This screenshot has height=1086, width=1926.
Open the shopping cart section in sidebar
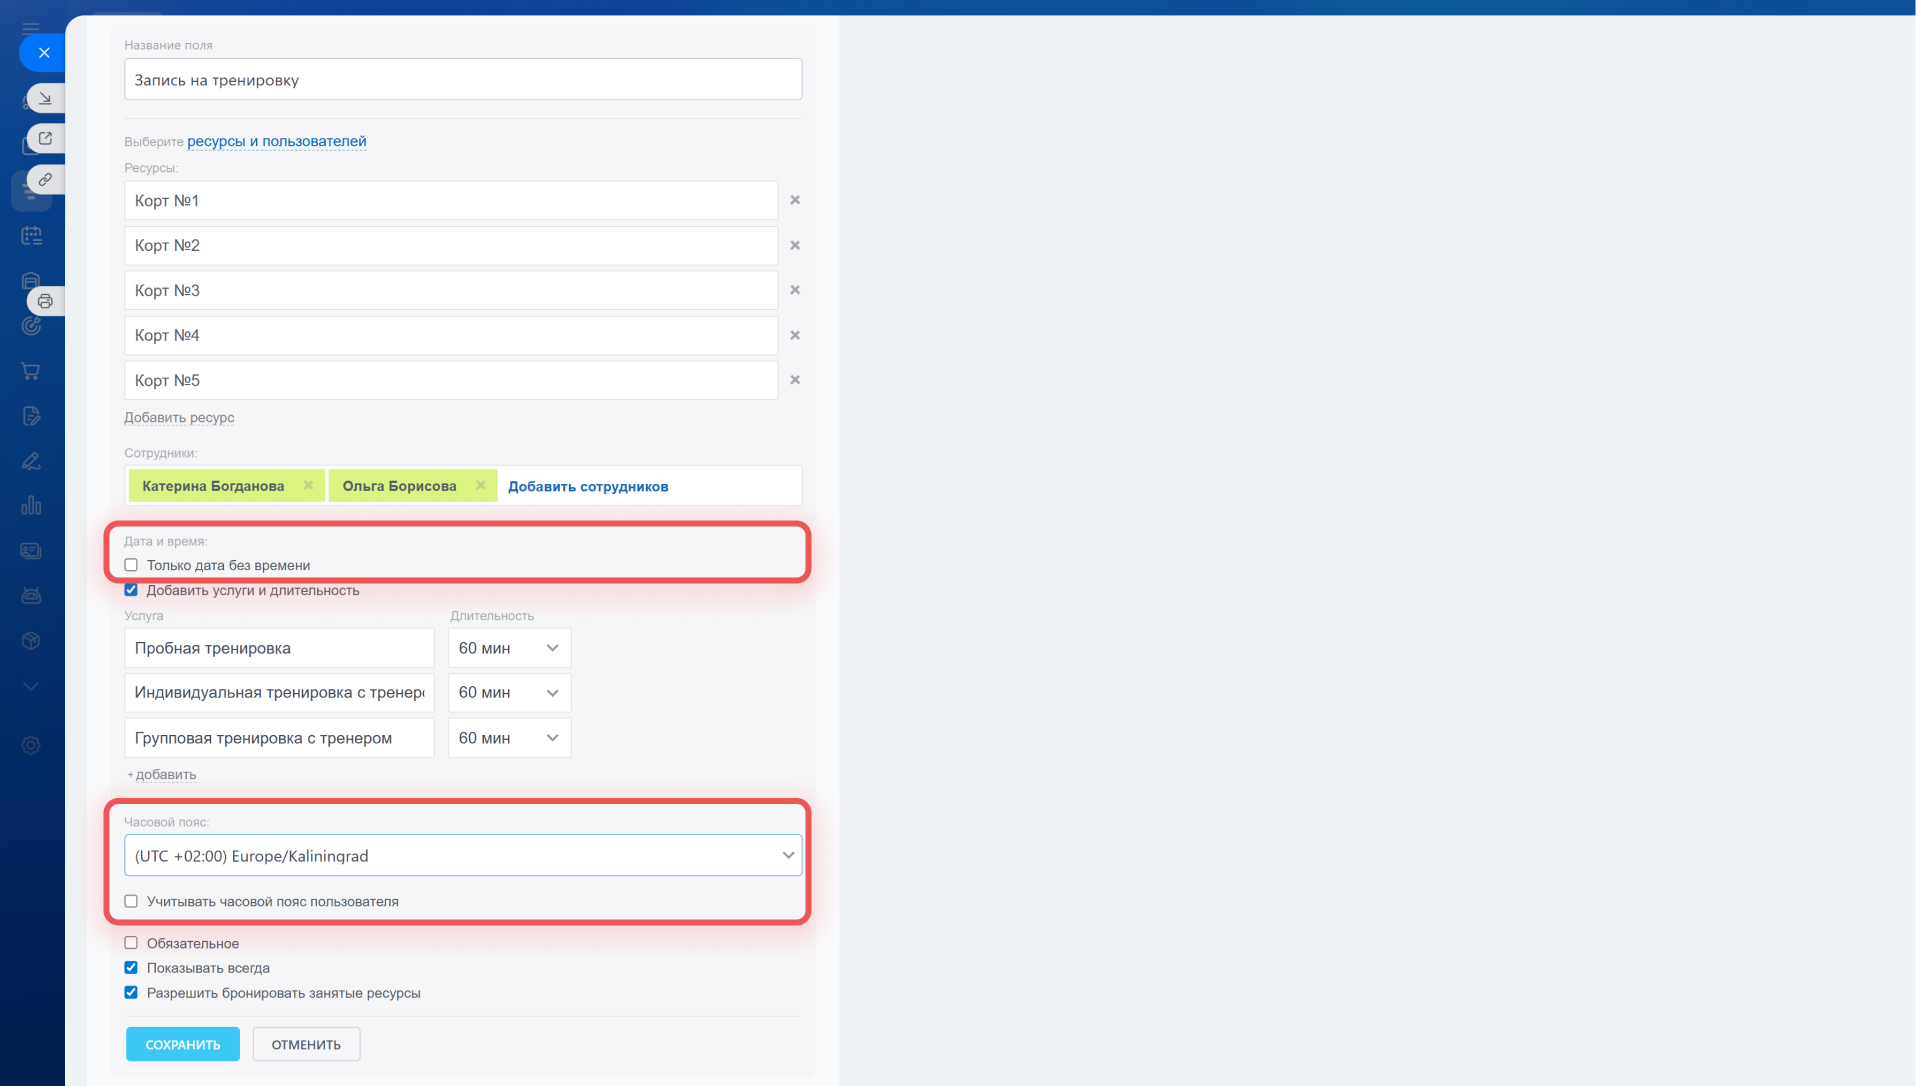pyautogui.click(x=31, y=371)
